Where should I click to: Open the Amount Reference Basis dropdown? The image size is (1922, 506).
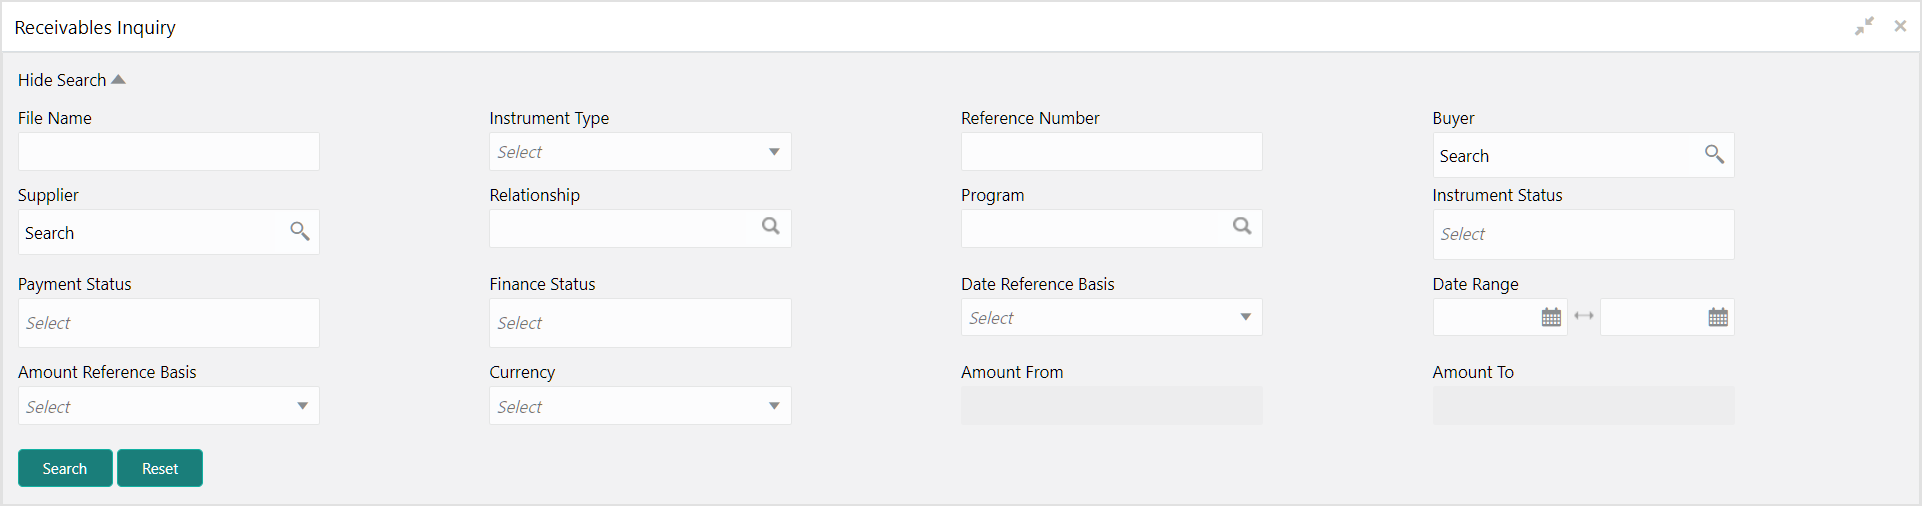pyautogui.click(x=168, y=406)
